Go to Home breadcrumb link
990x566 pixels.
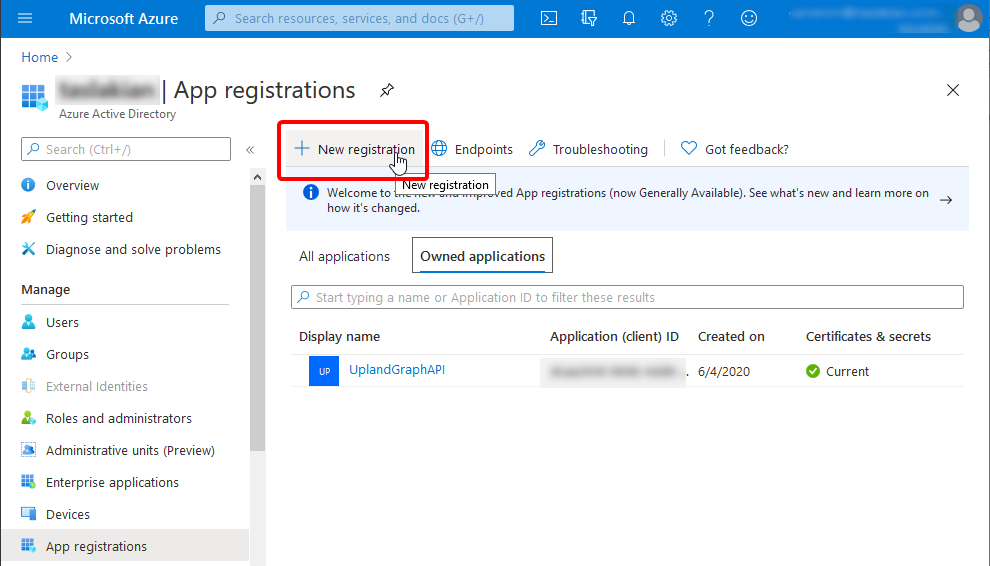pyautogui.click(x=39, y=58)
